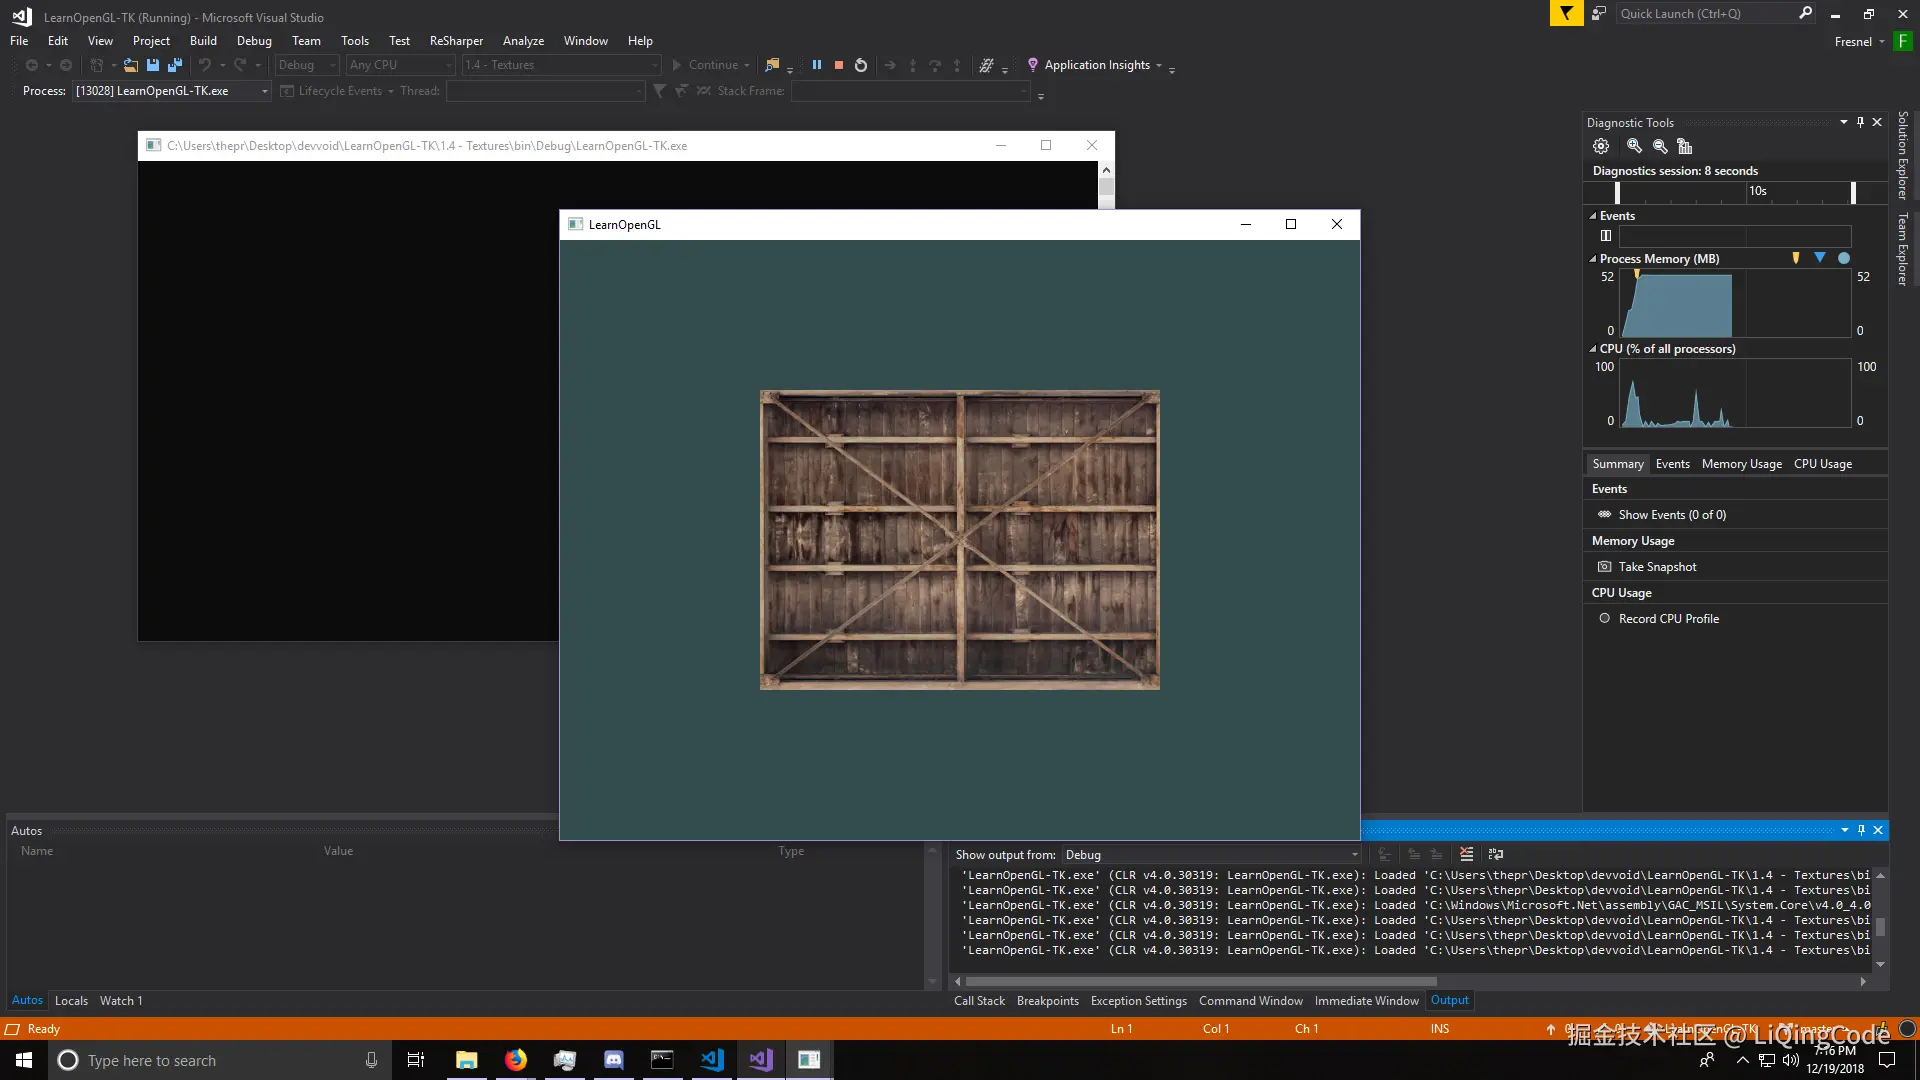The width and height of the screenshot is (1920, 1080).
Task: Click the Zoom In magnifier in Diagnostic Tools
Action: click(x=1634, y=146)
